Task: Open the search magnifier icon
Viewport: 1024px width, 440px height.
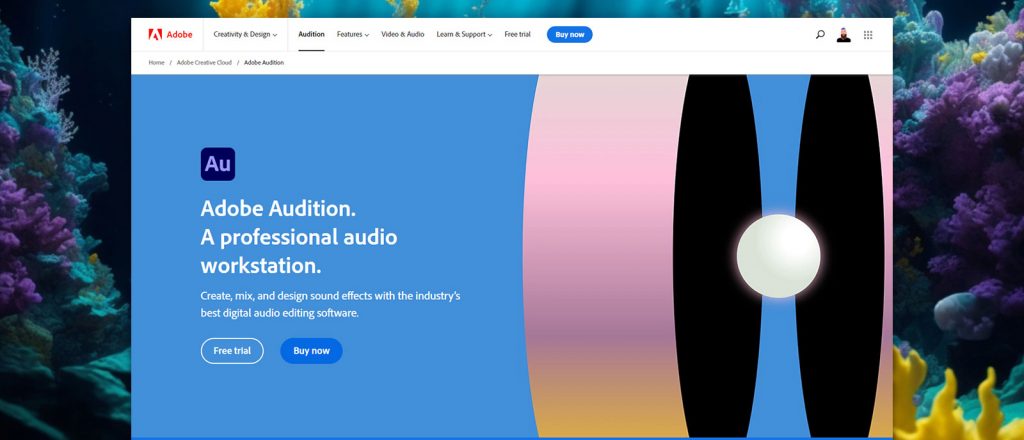Action: click(x=820, y=35)
